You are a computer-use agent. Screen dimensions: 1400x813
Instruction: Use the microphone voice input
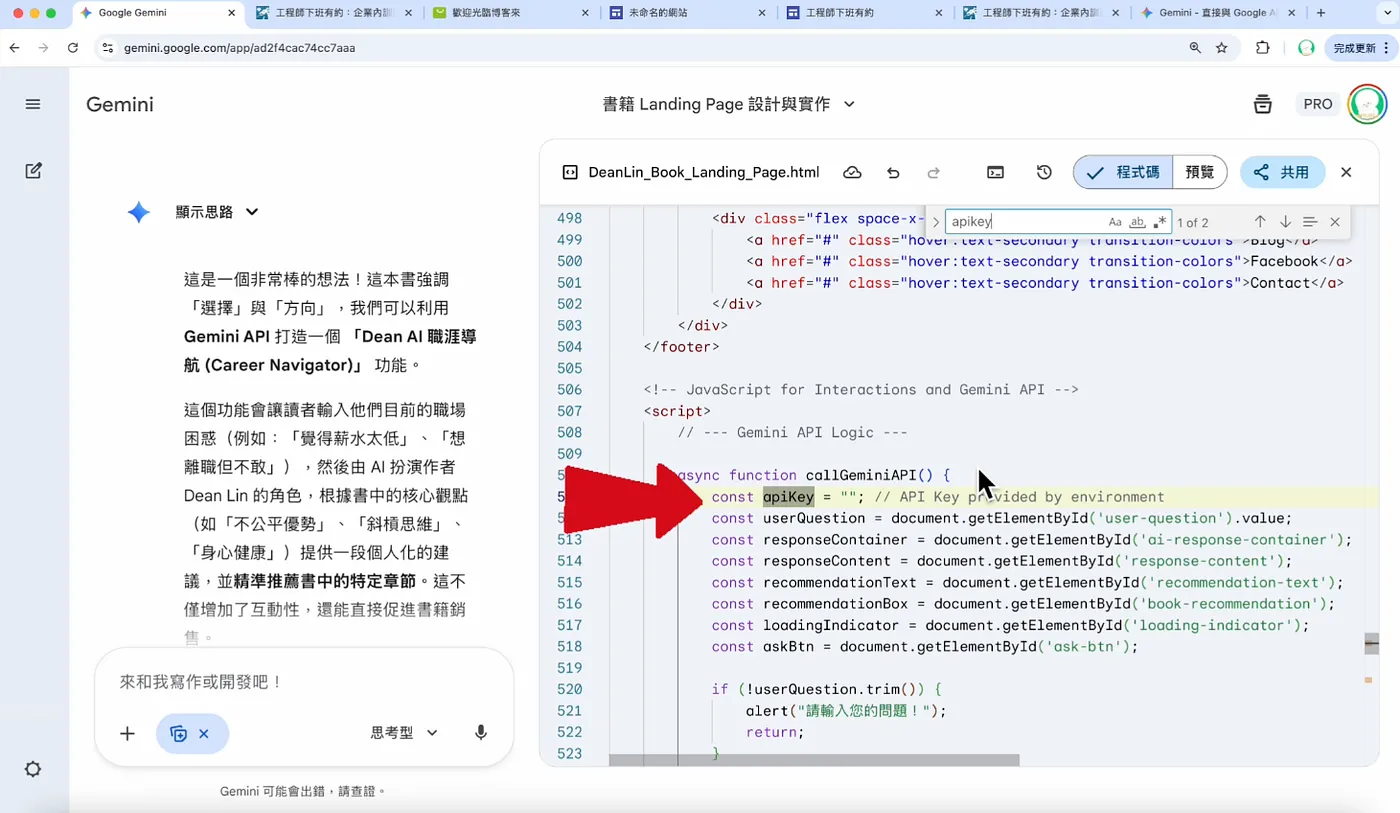[481, 733]
